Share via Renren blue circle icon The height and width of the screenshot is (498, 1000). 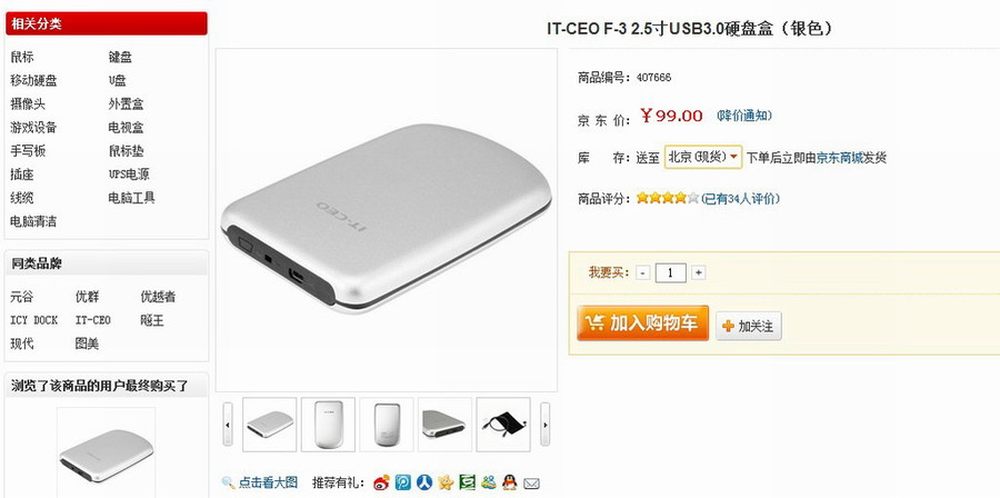tap(424, 483)
